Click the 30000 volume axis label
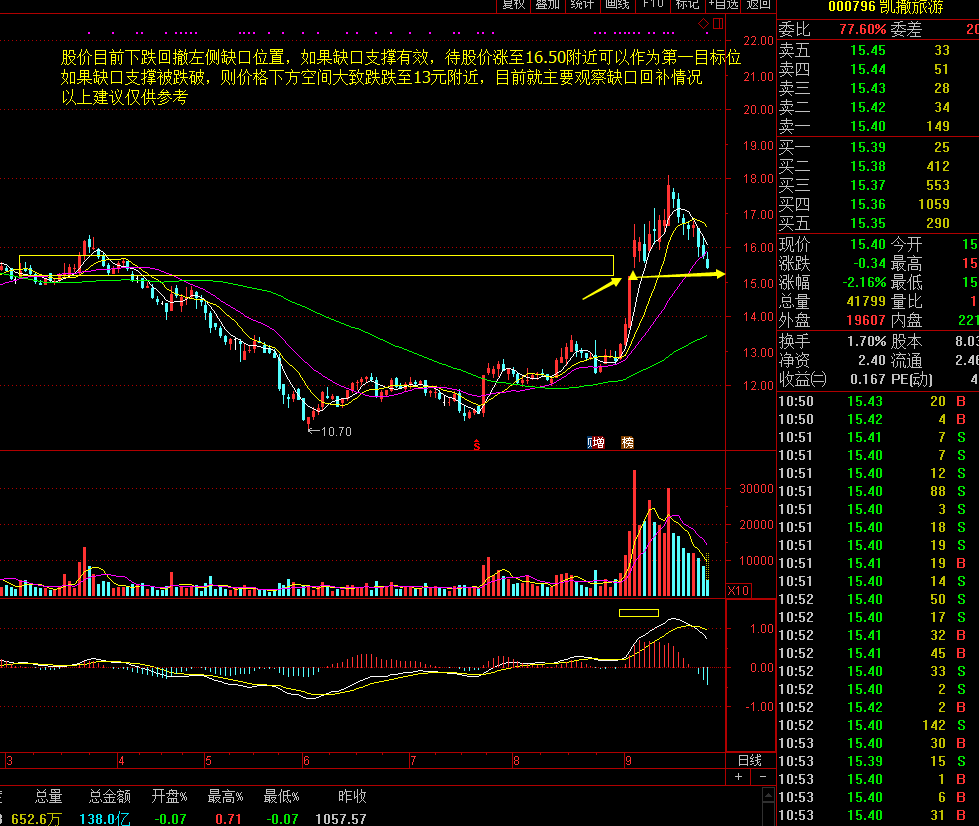 pos(756,489)
